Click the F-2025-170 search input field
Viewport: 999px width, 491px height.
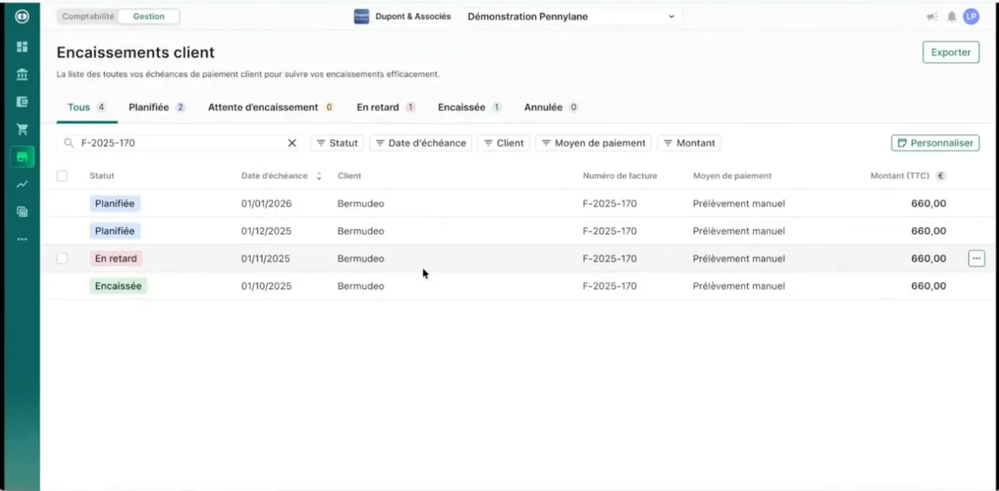click(x=180, y=143)
